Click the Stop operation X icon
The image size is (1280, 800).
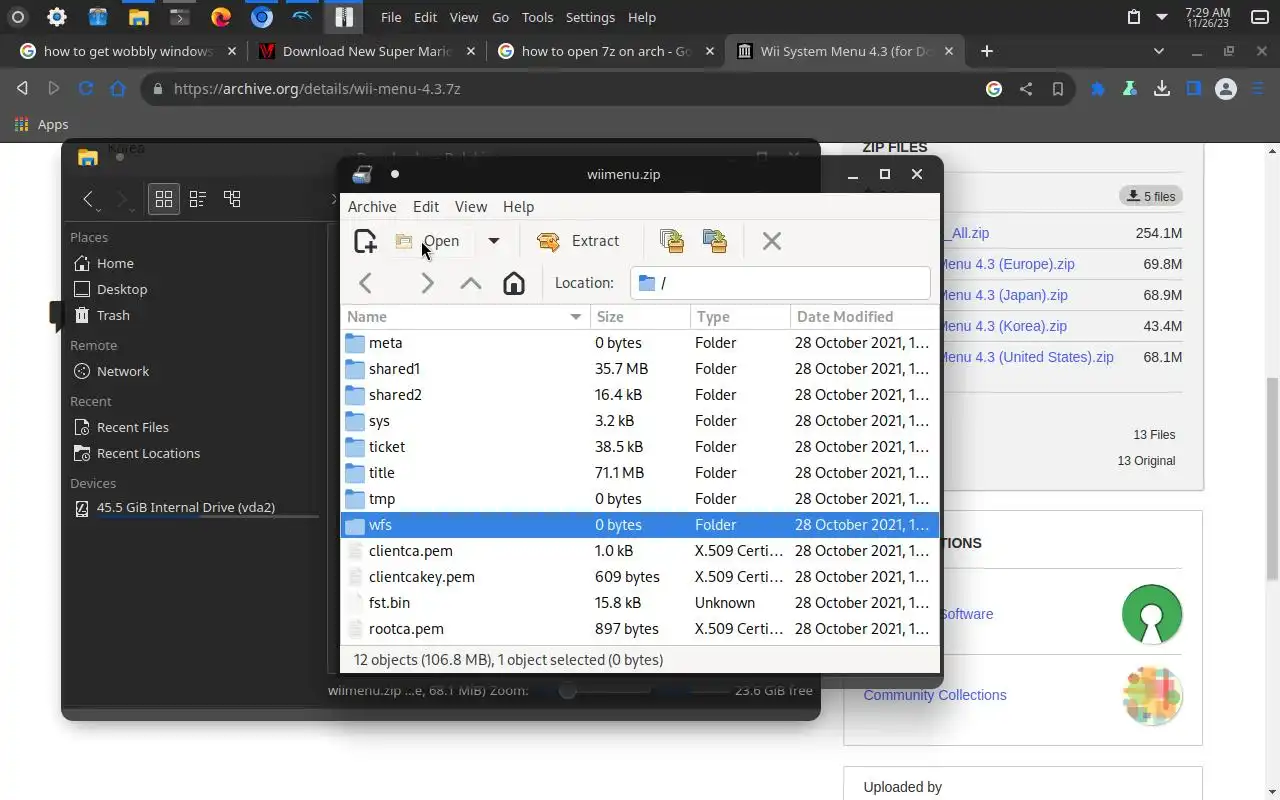point(771,241)
